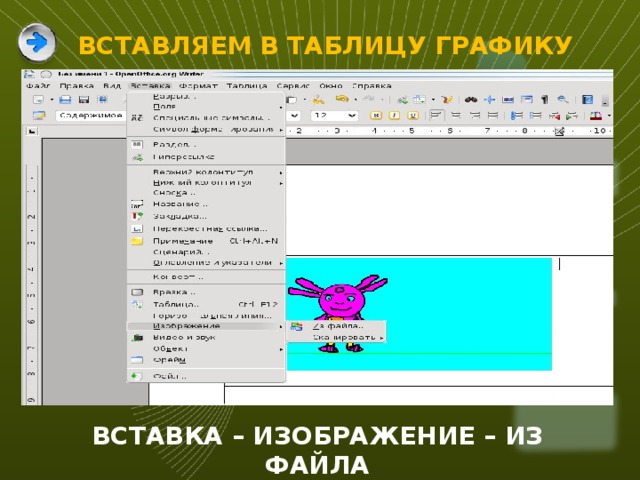This screenshot has width=640, height=480.
Task: Expand the "Поля" submenu in Insert menu
Action: click(206, 107)
